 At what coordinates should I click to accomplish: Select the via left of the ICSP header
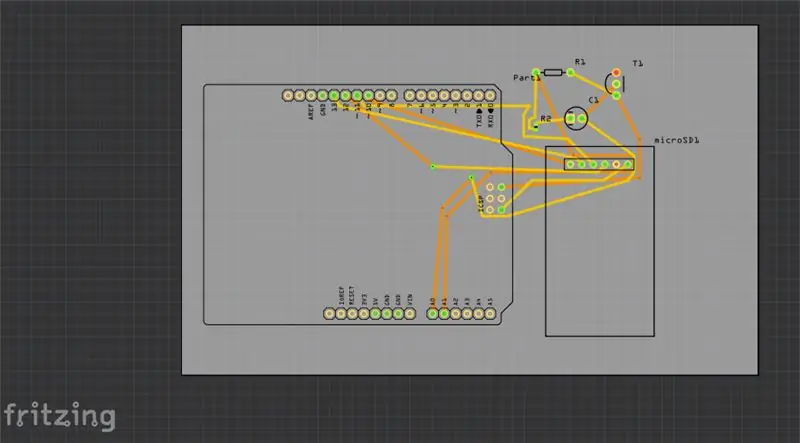(x=471, y=178)
